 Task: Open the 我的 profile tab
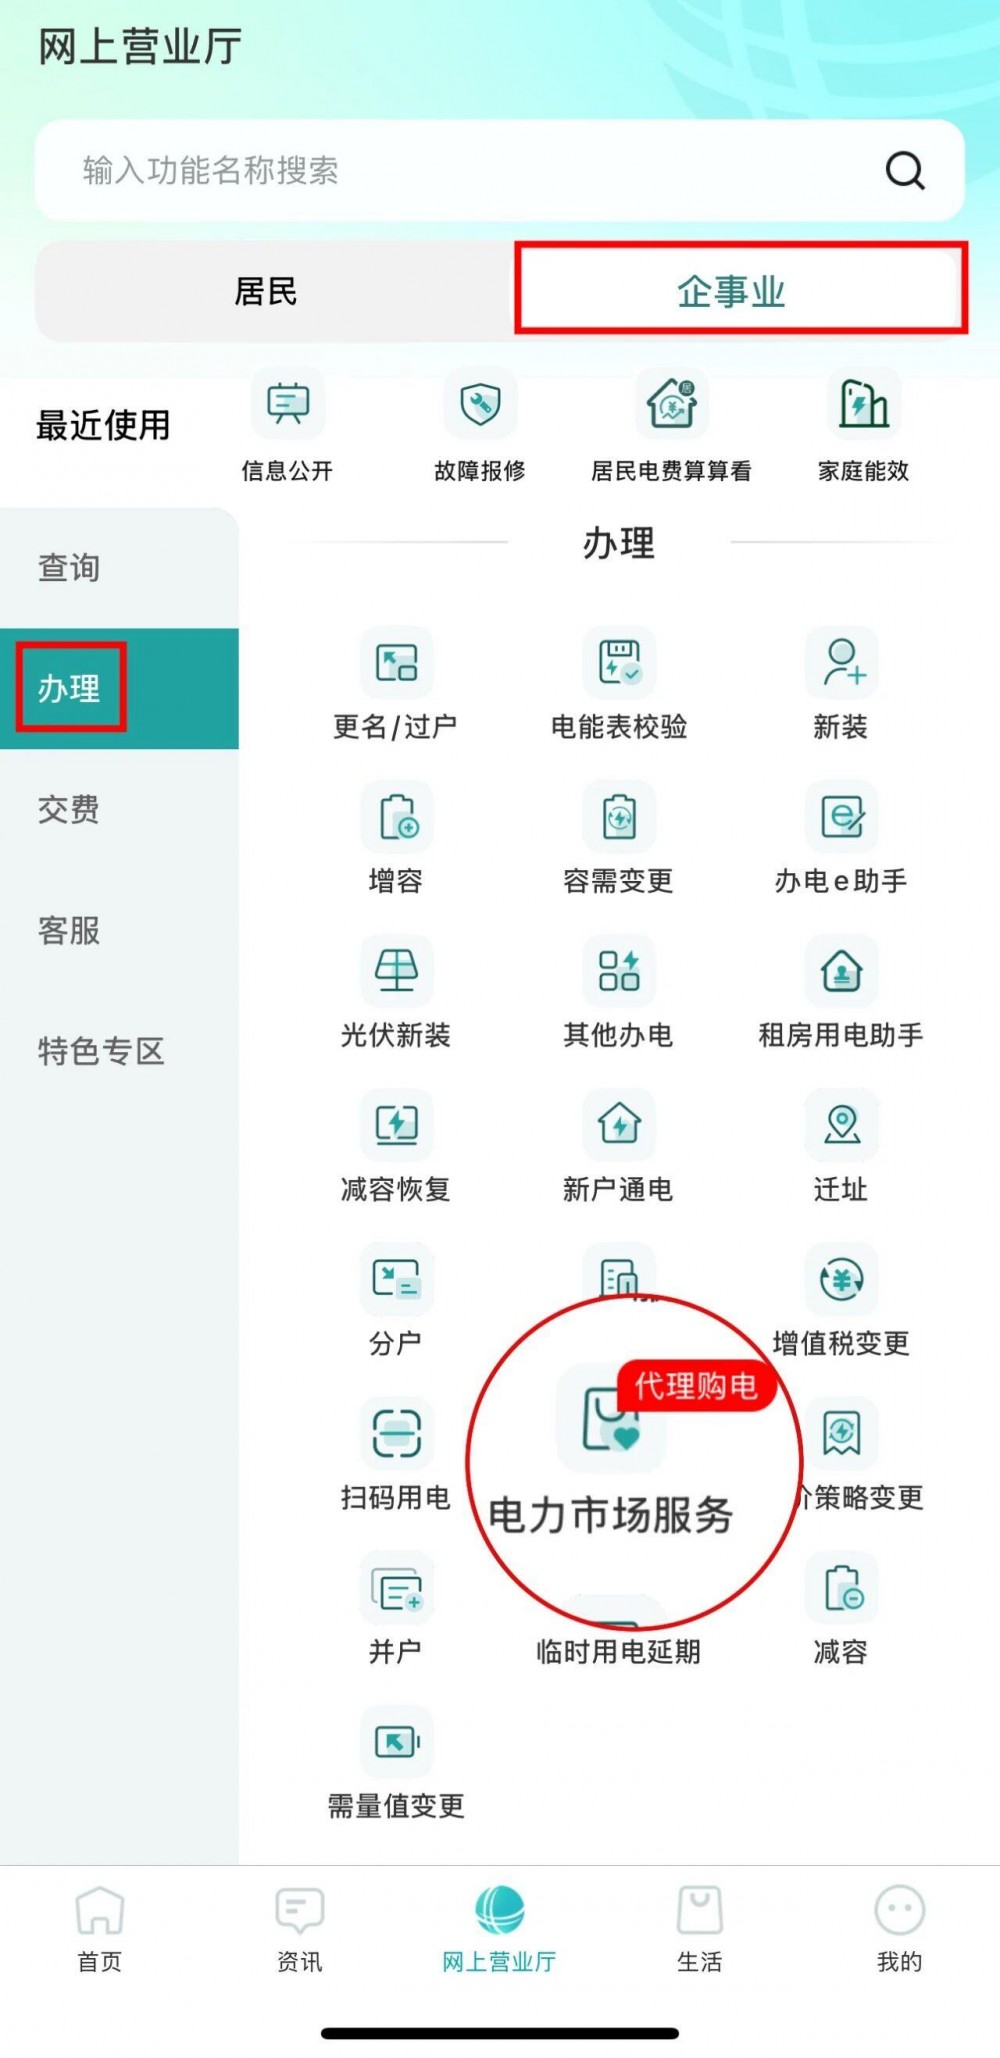click(x=899, y=1929)
